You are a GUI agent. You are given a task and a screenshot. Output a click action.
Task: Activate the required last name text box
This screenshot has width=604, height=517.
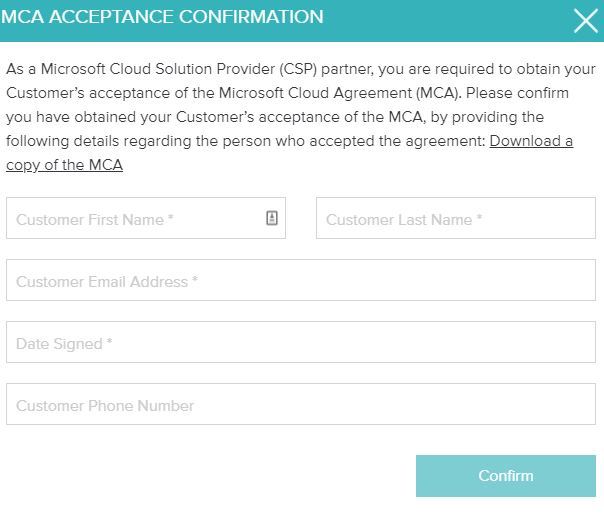[455, 219]
